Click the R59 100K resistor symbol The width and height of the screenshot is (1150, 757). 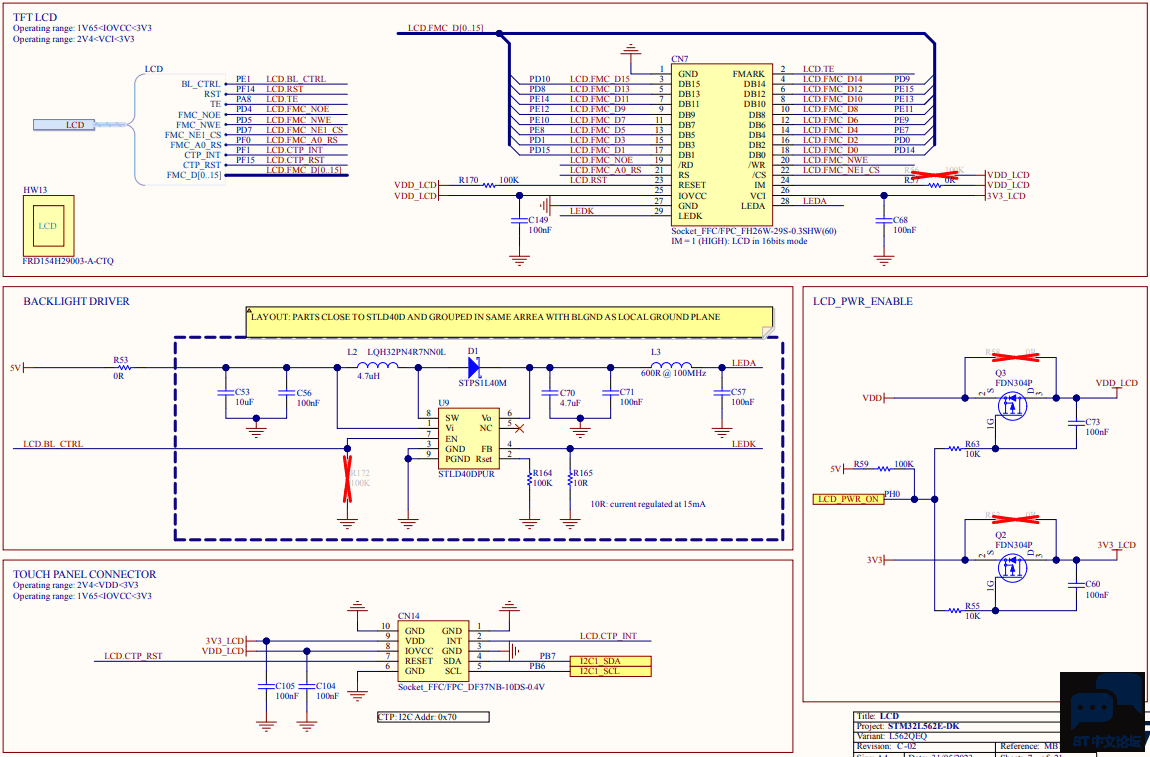tap(884, 469)
